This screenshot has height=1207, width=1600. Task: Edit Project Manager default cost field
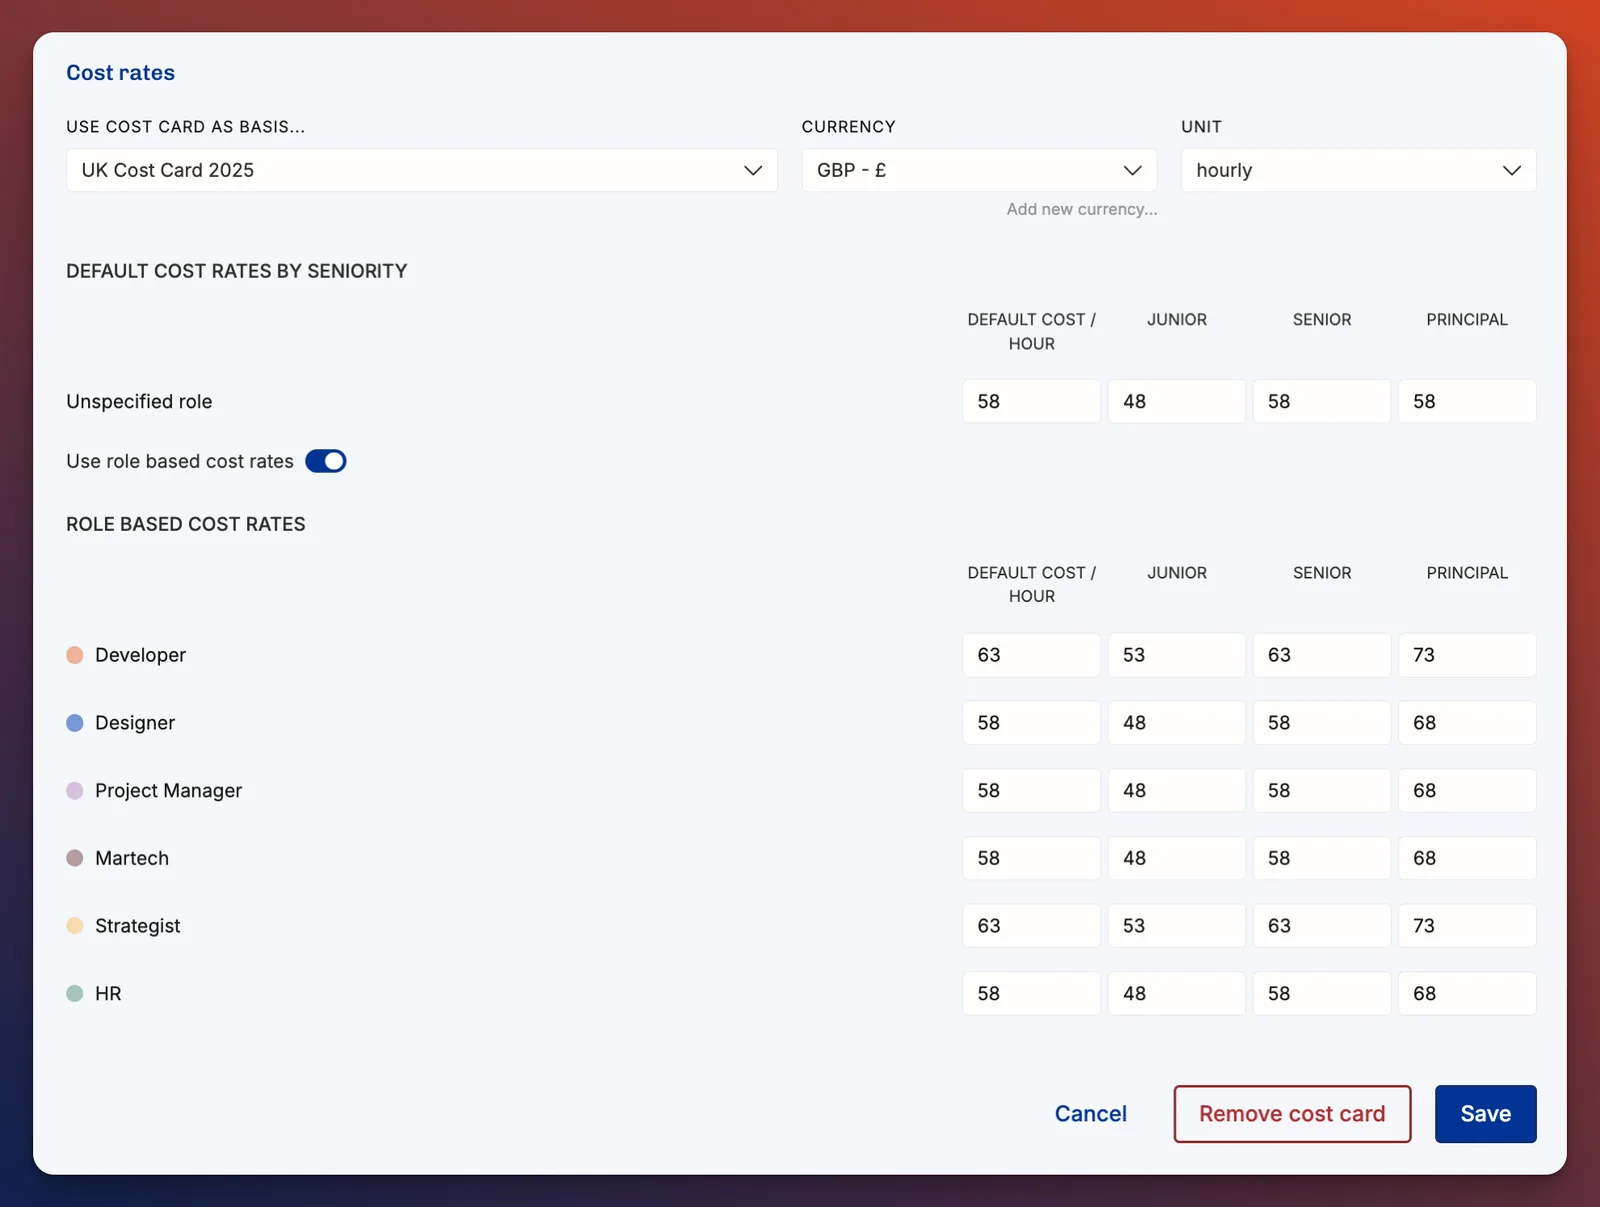pyautogui.click(x=1032, y=791)
